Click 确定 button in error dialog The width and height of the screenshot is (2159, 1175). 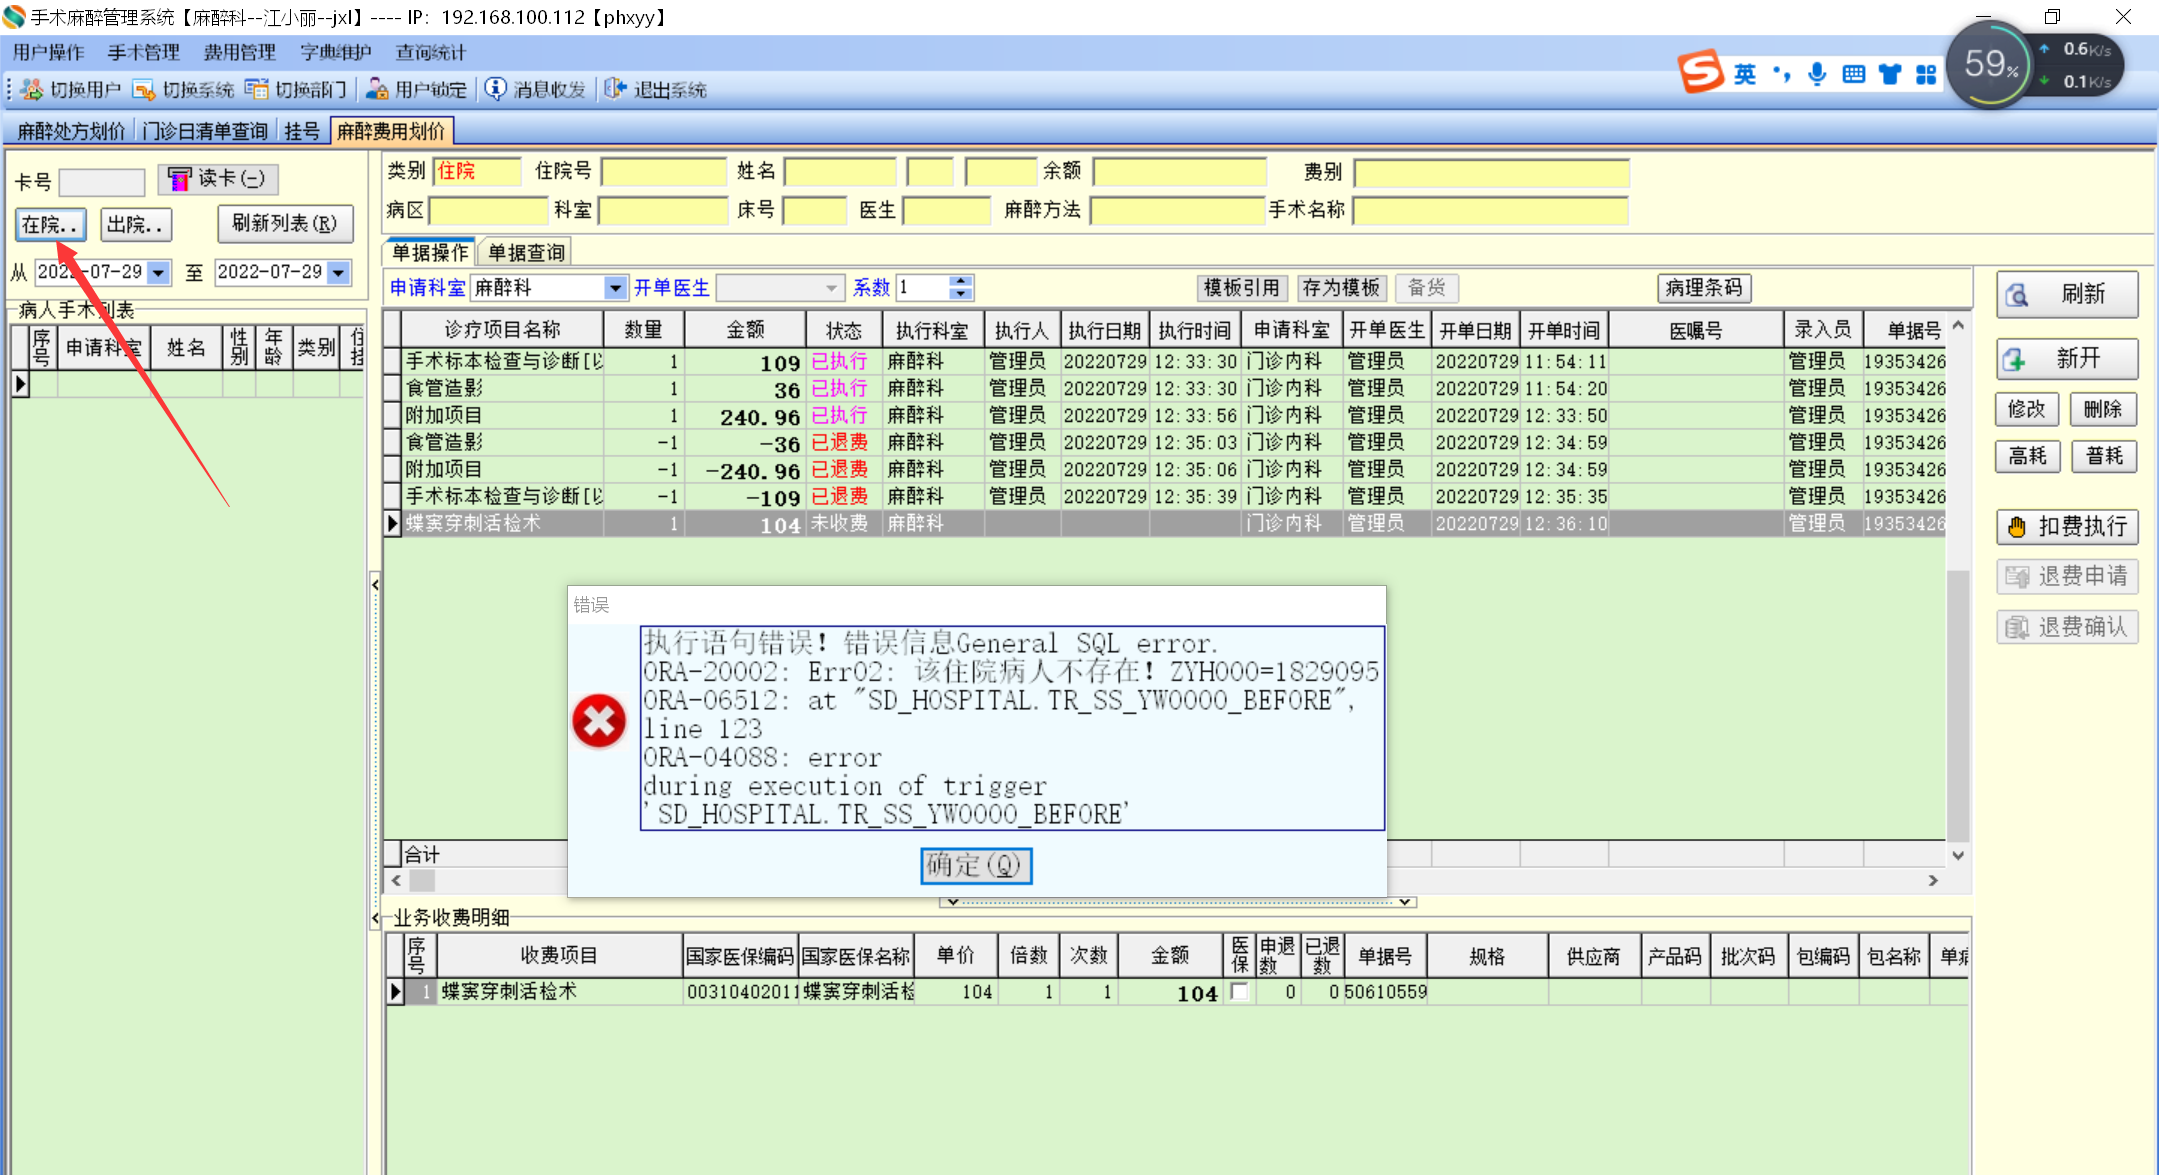click(975, 865)
